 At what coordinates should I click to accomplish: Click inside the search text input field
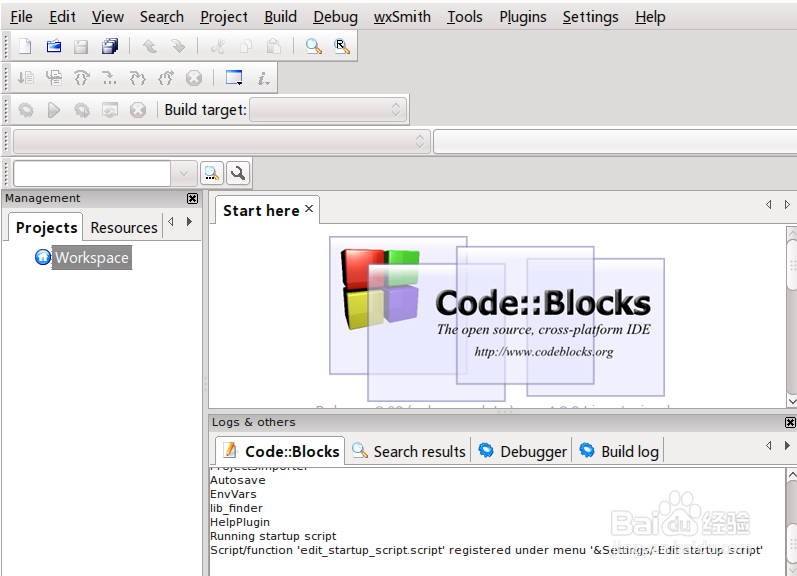pyautogui.click(x=92, y=173)
